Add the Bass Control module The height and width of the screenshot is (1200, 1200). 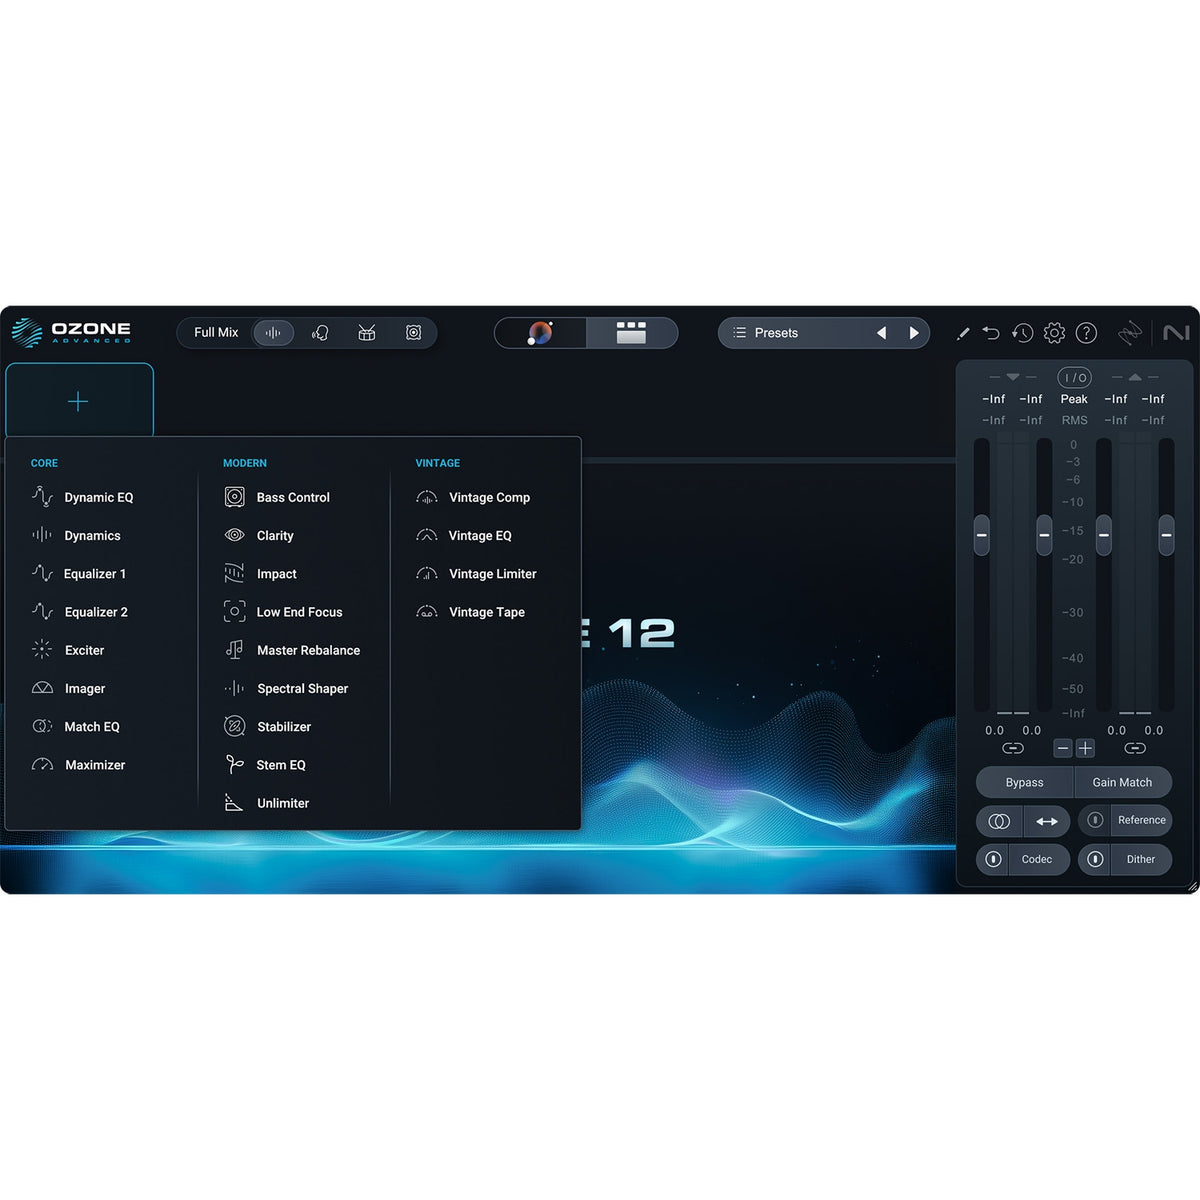(277, 497)
